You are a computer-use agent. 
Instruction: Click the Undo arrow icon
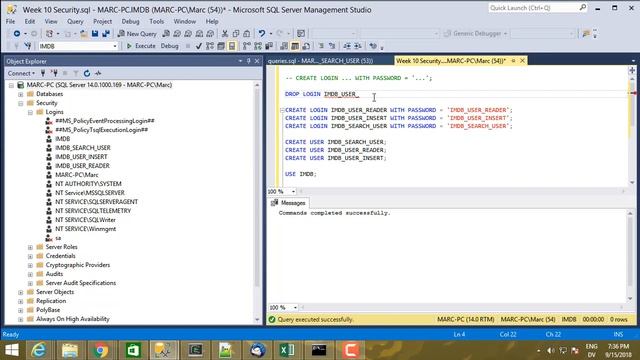click(262, 33)
